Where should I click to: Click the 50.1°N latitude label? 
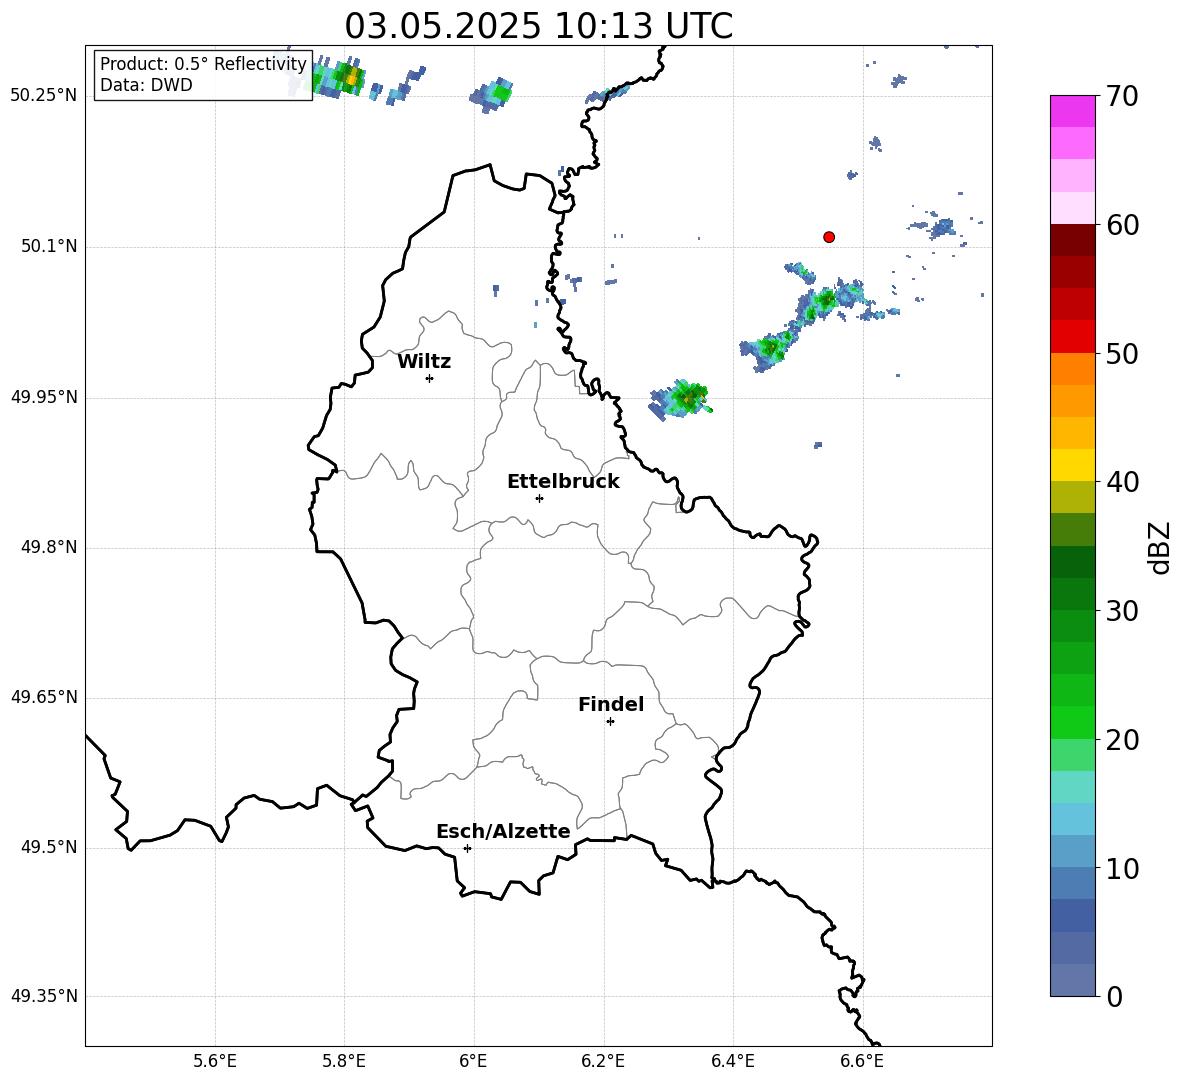(49, 247)
